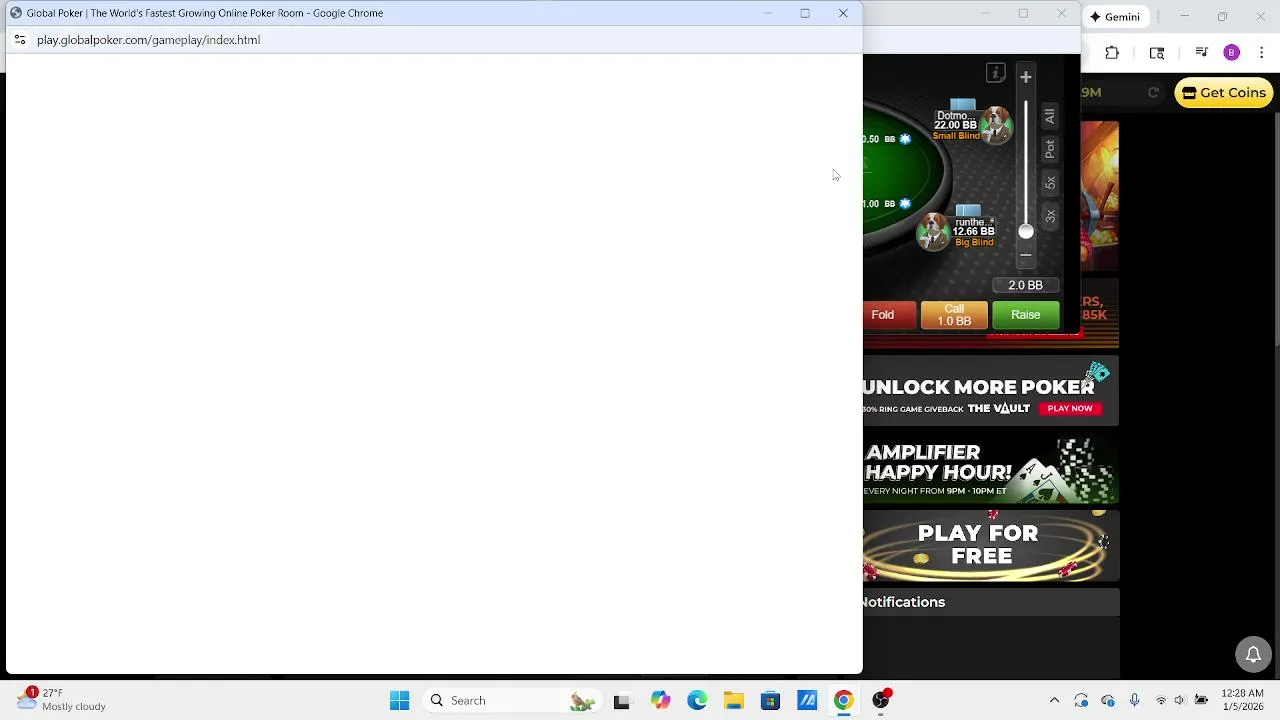Screen dimensions: 1280x720
Task: View site information icon in address bar
Action: 19,40
